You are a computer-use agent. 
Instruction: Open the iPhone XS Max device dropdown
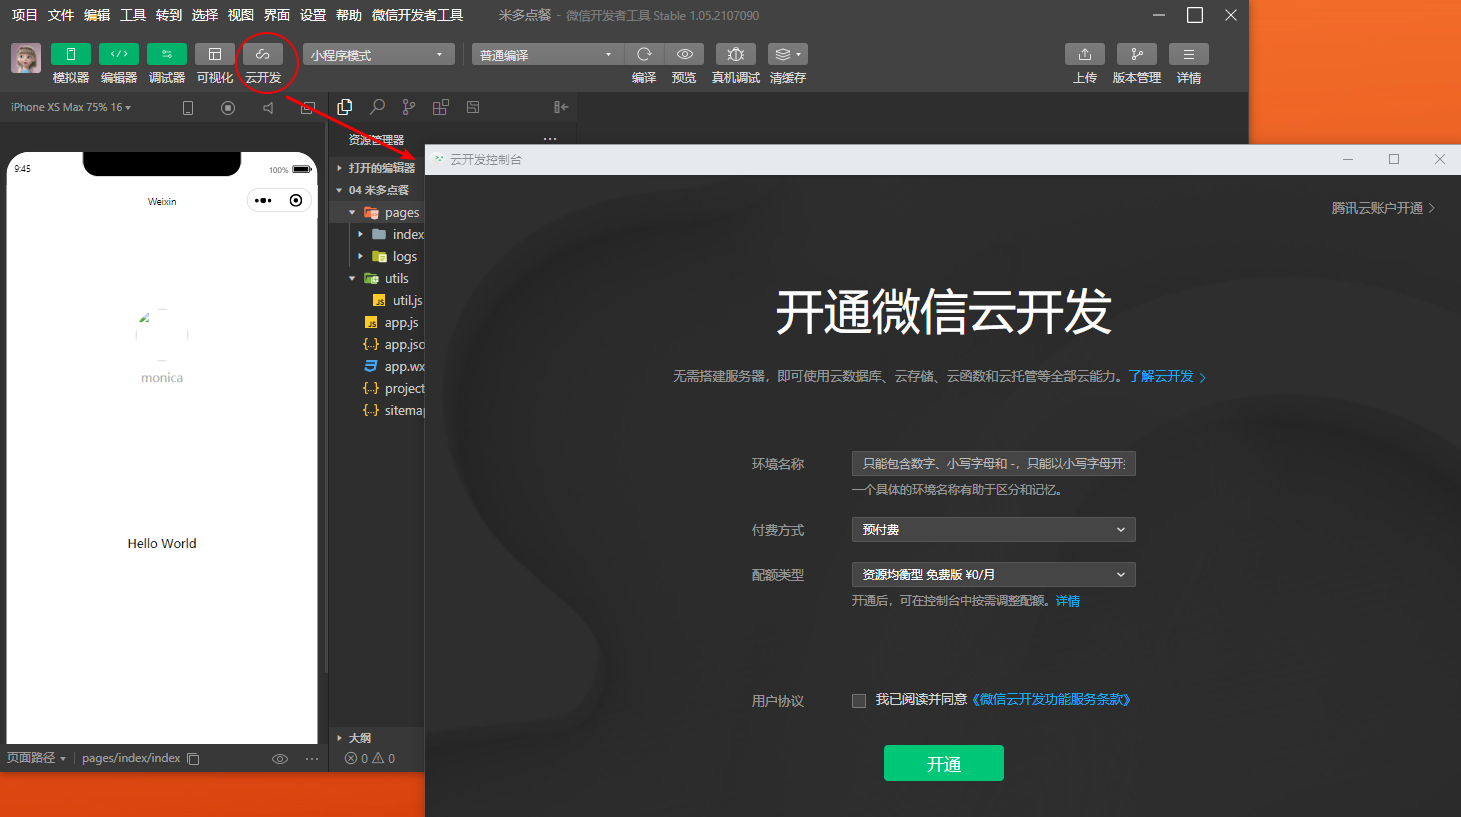tap(71, 107)
